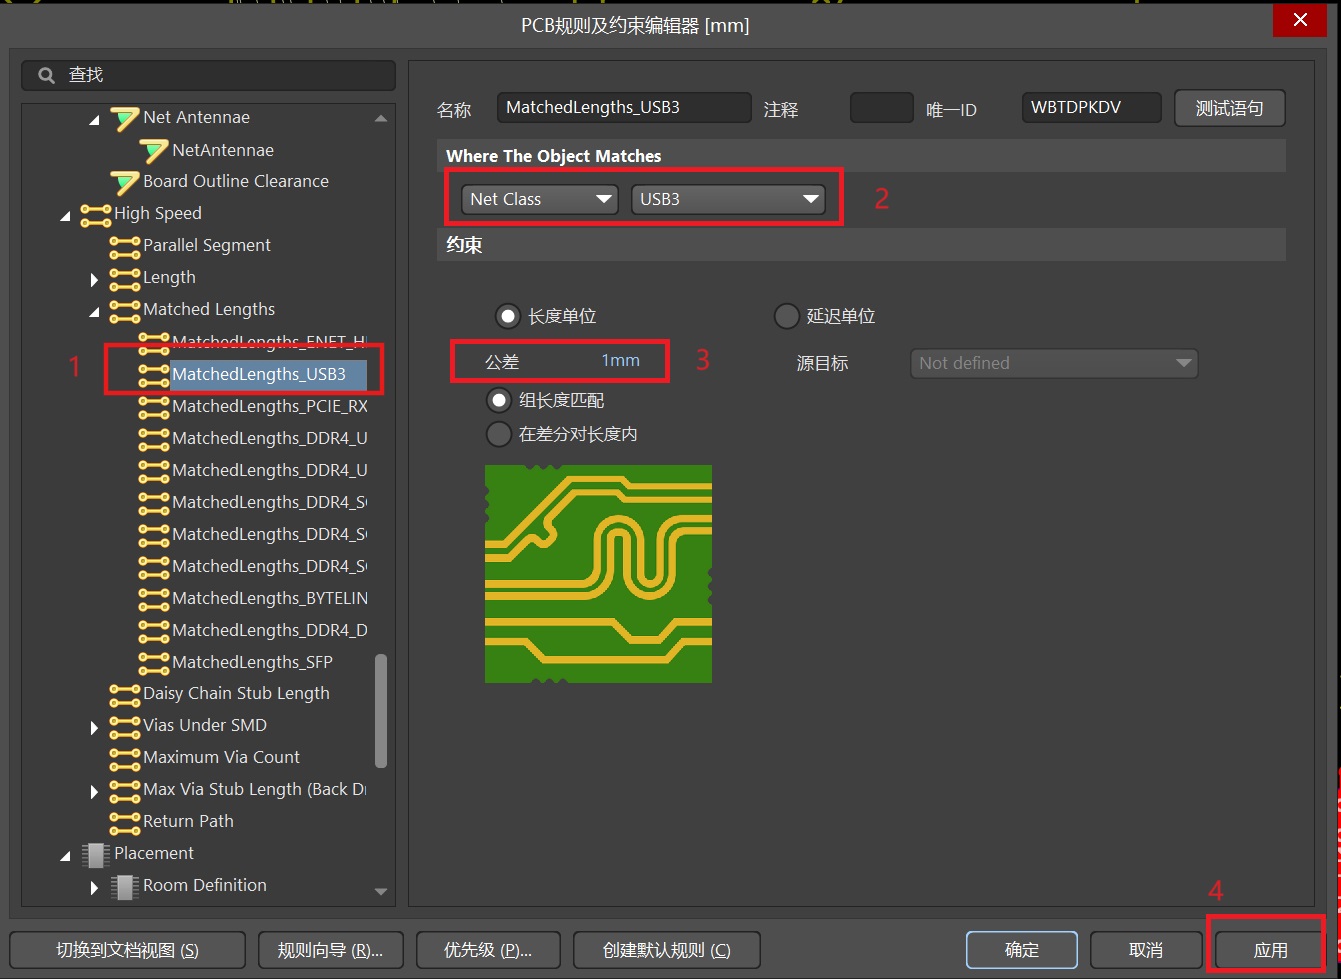The width and height of the screenshot is (1341, 979).
Task: Click the 应用 apply button
Action: pos(1270,950)
